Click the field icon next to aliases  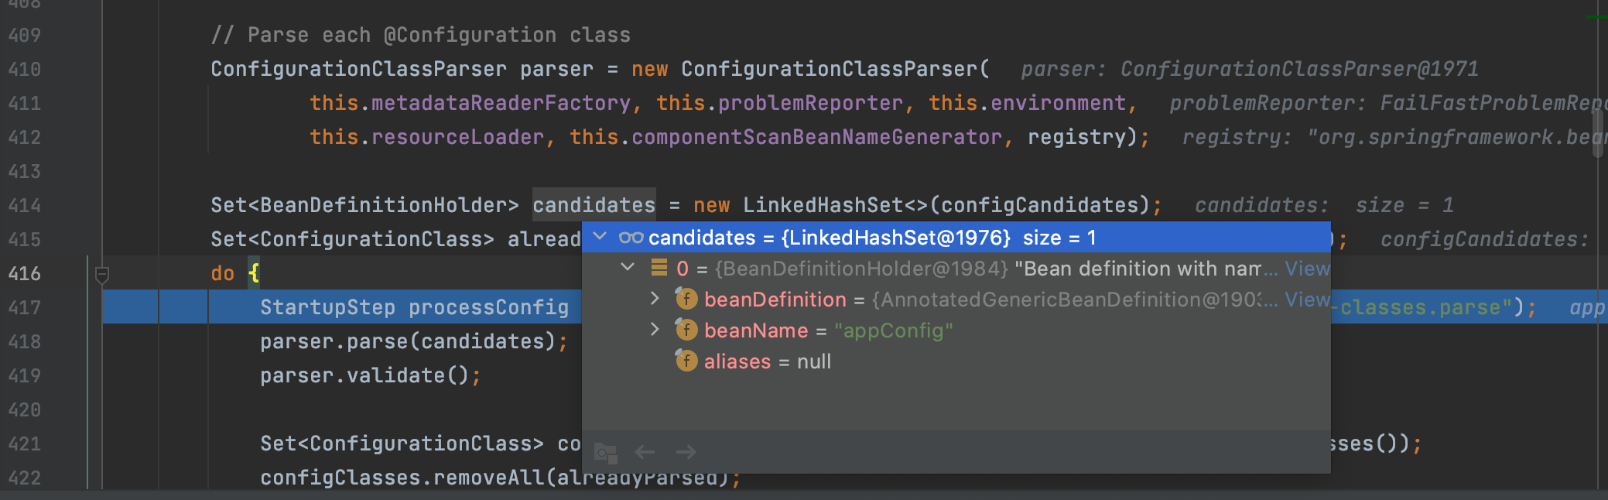(x=687, y=361)
